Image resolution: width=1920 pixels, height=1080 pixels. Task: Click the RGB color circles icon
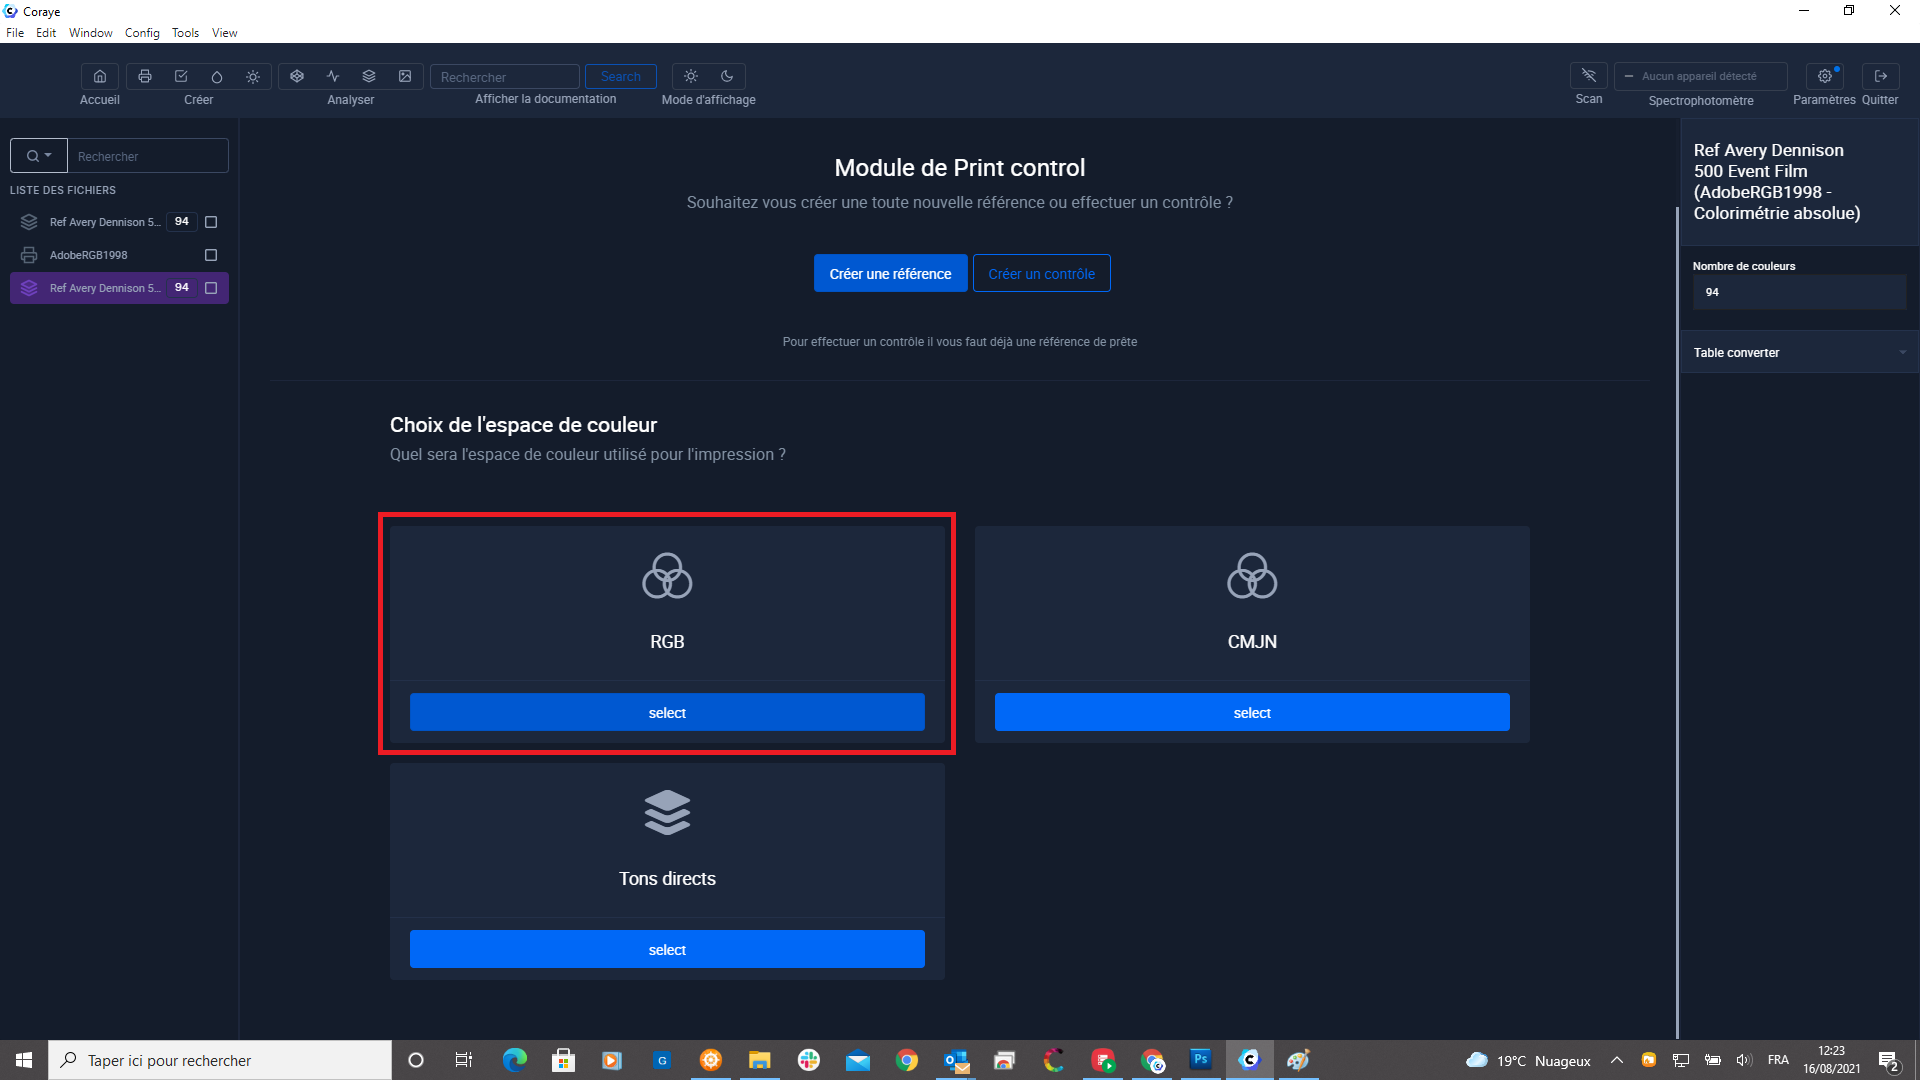click(667, 576)
